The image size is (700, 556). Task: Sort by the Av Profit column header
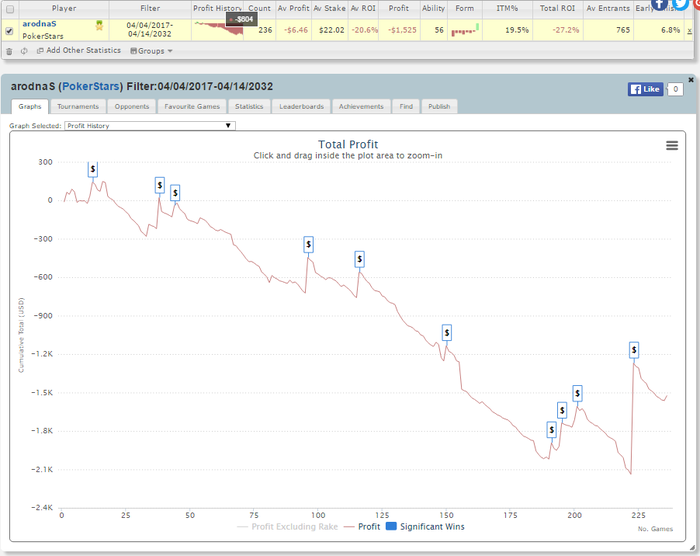coord(293,8)
